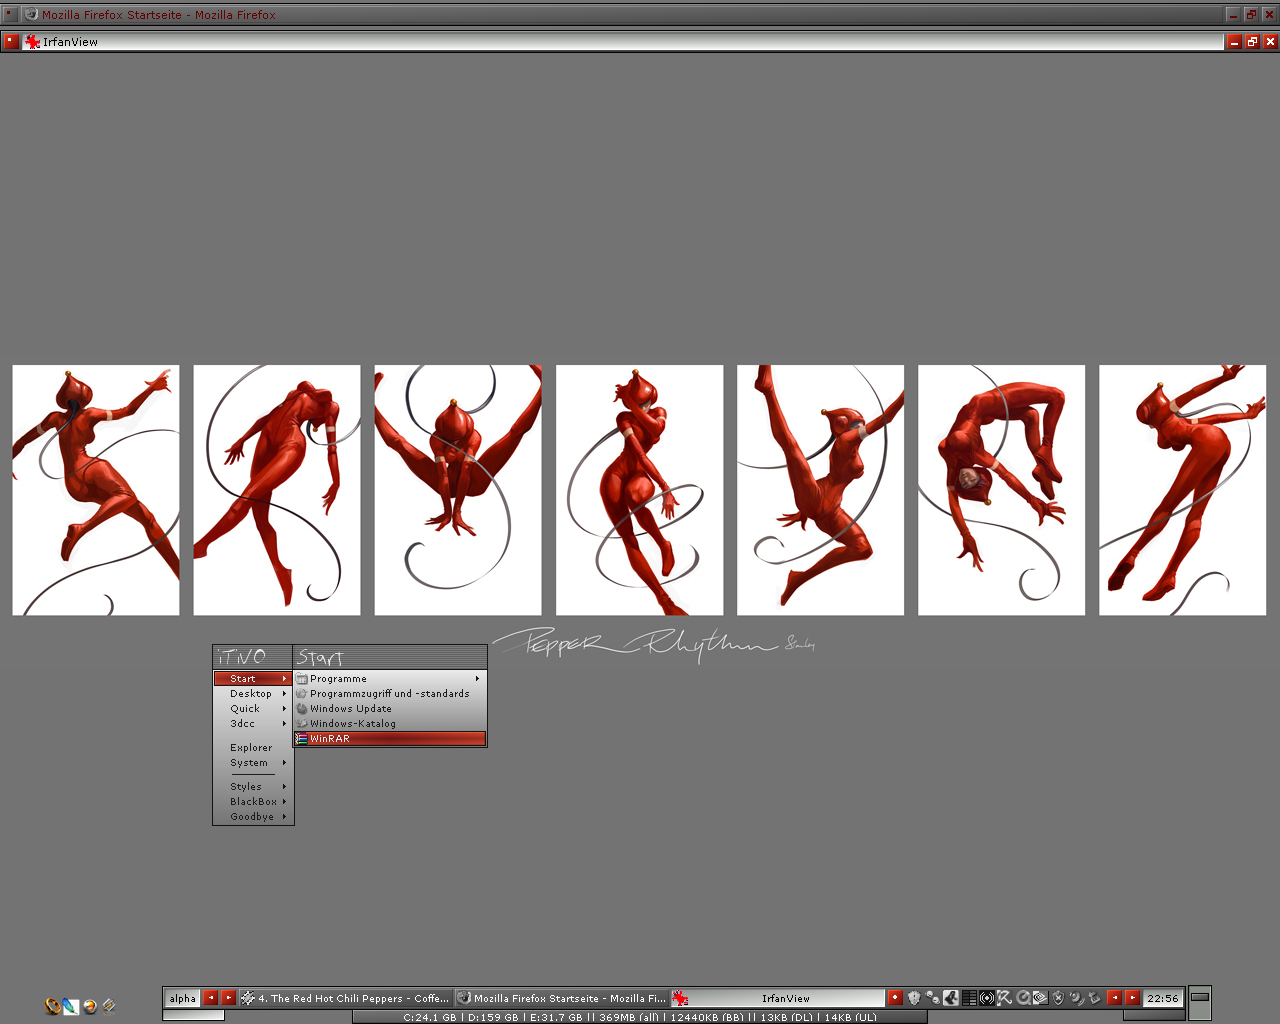Click the Windows-Katalog icon
Viewport: 1280px width, 1024px height.
pyautogui.click(x=301, y=723)
